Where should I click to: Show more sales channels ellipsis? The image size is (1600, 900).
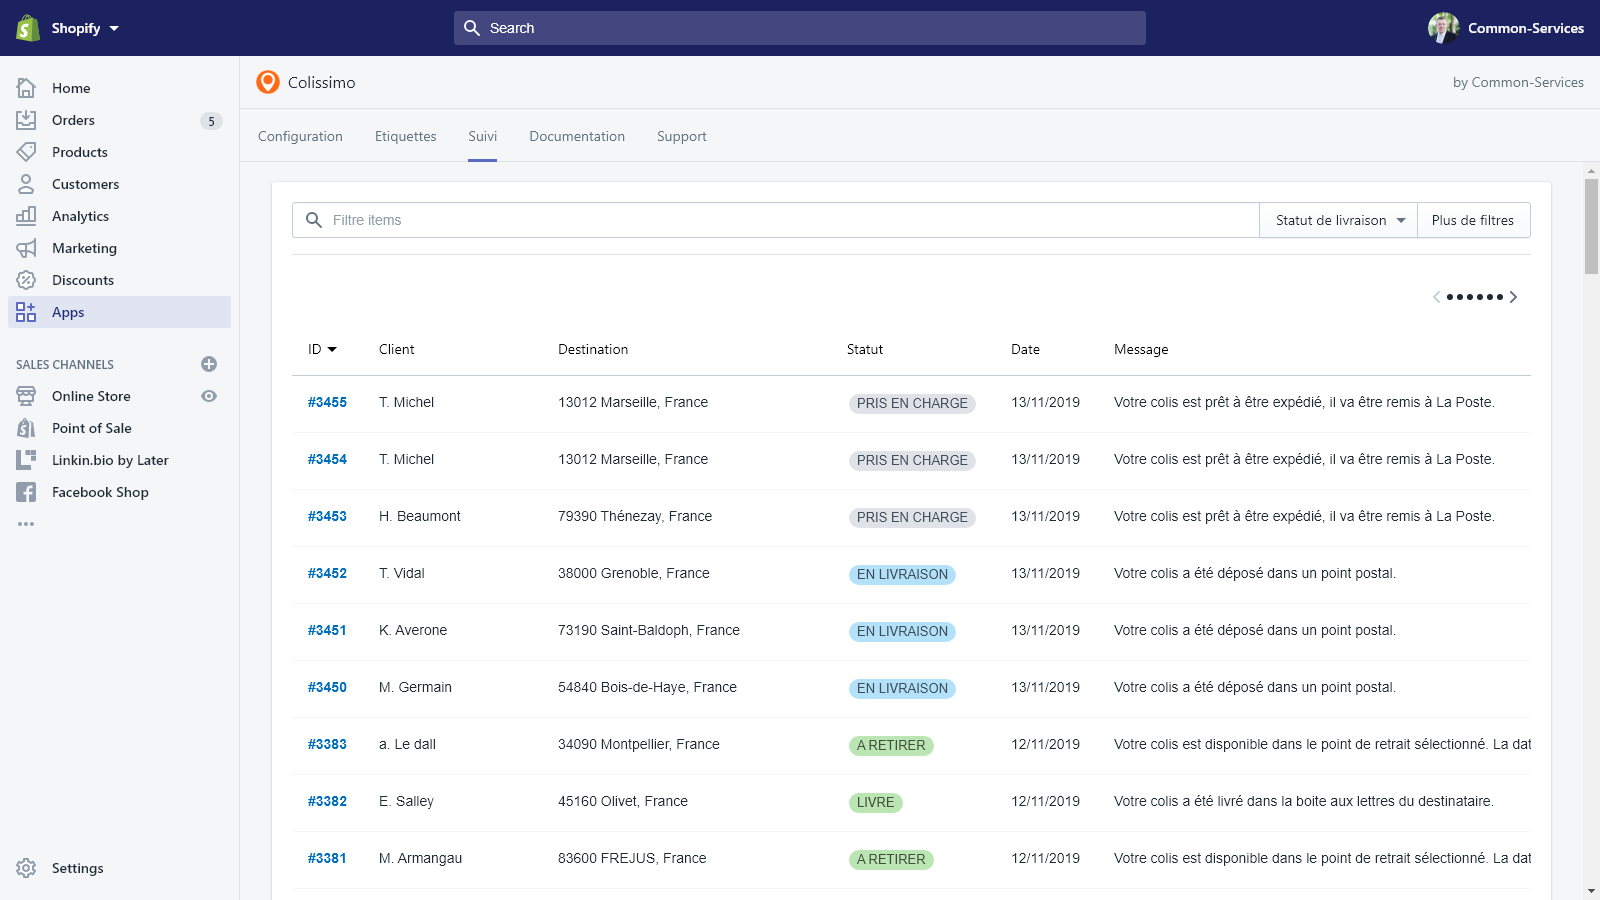26,524
